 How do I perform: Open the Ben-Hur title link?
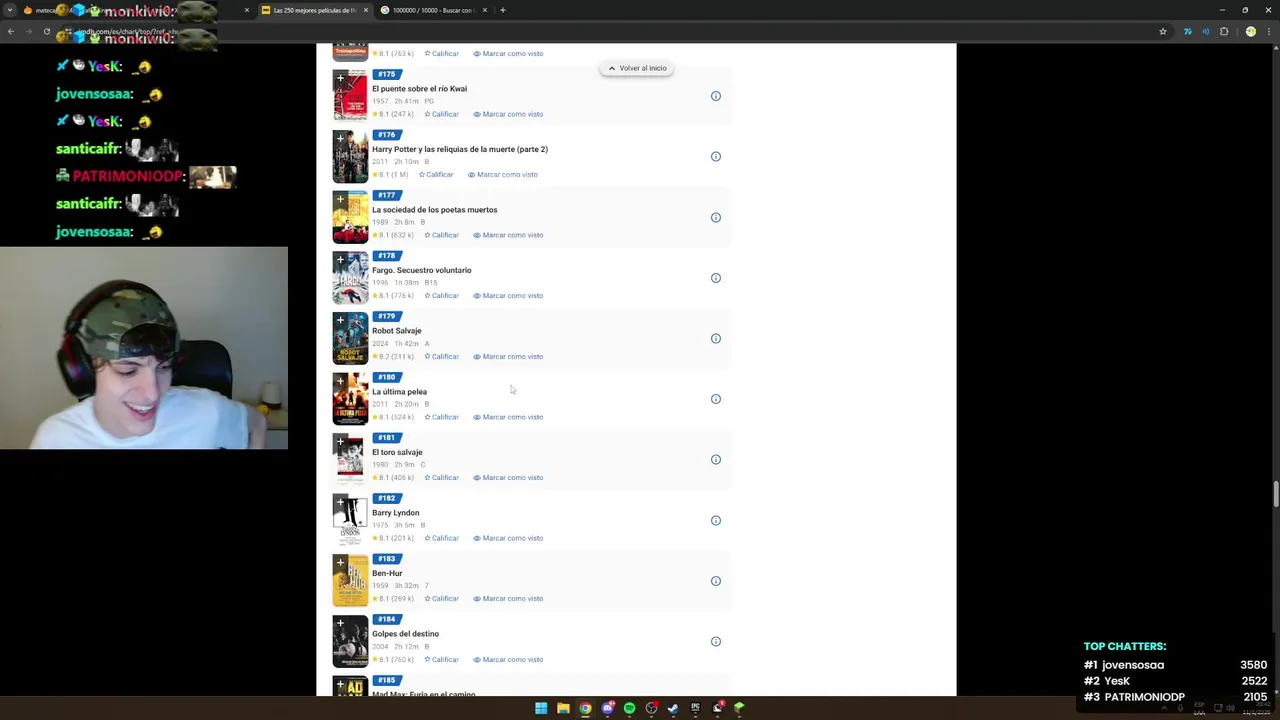387,573
